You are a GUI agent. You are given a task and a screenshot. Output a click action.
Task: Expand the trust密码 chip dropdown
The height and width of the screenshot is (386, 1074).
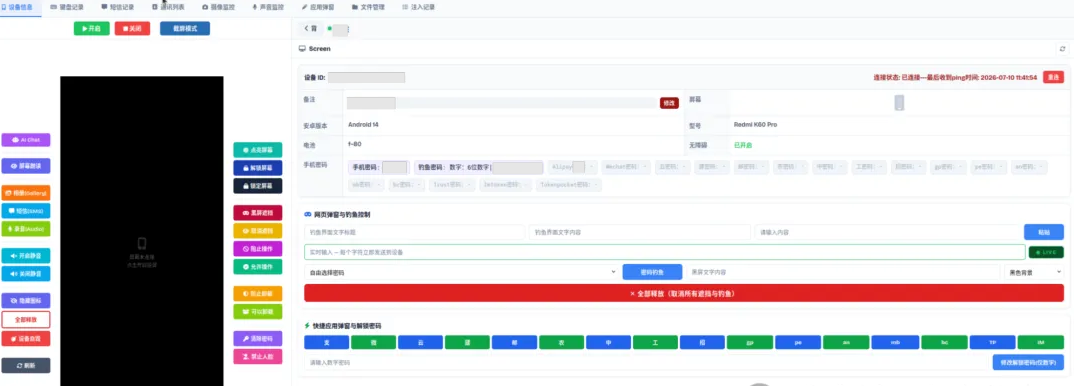[453, 185]
